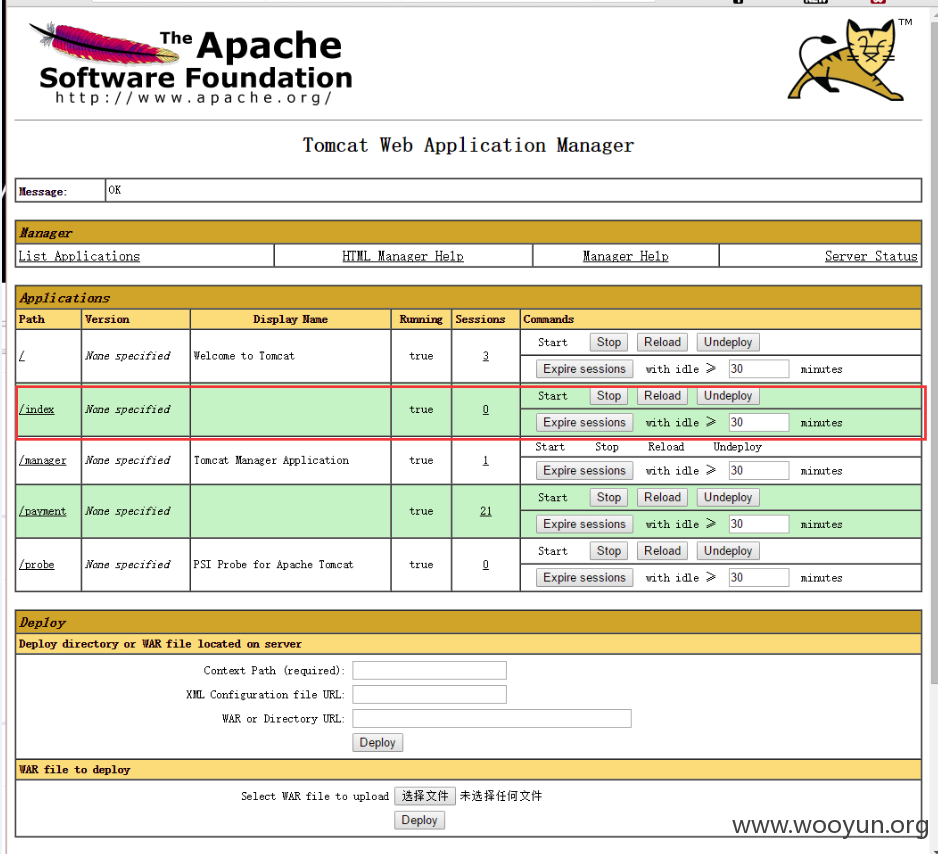Reload the /index application
This screenshot has width=938, height=854.
tap(662, 396)
